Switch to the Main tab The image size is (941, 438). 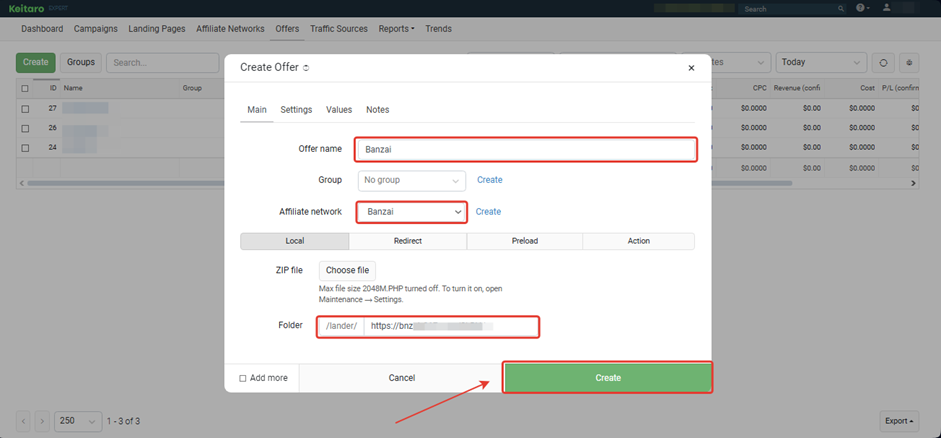pos(257,110)
